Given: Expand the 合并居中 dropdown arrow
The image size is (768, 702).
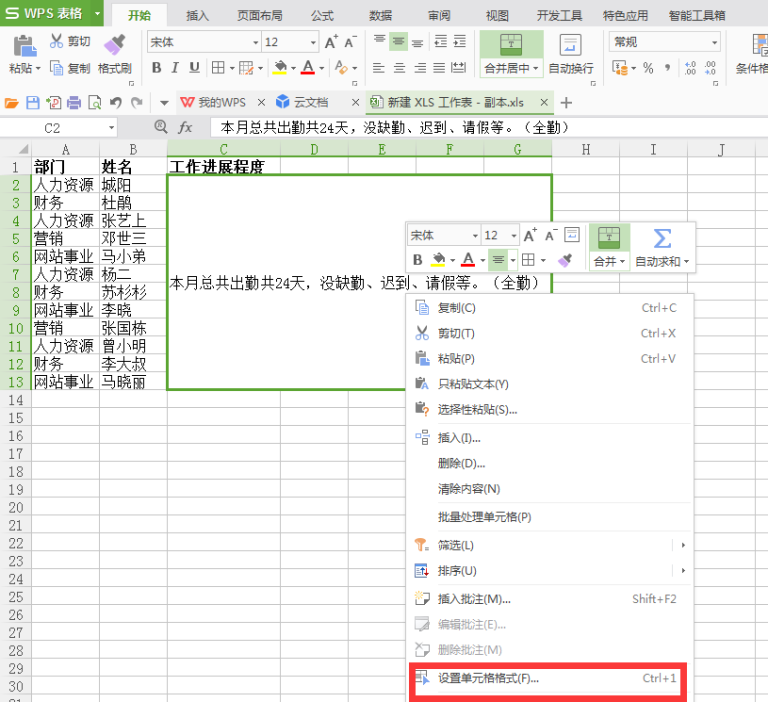Looking at the screenshot, I should (535, 68).
